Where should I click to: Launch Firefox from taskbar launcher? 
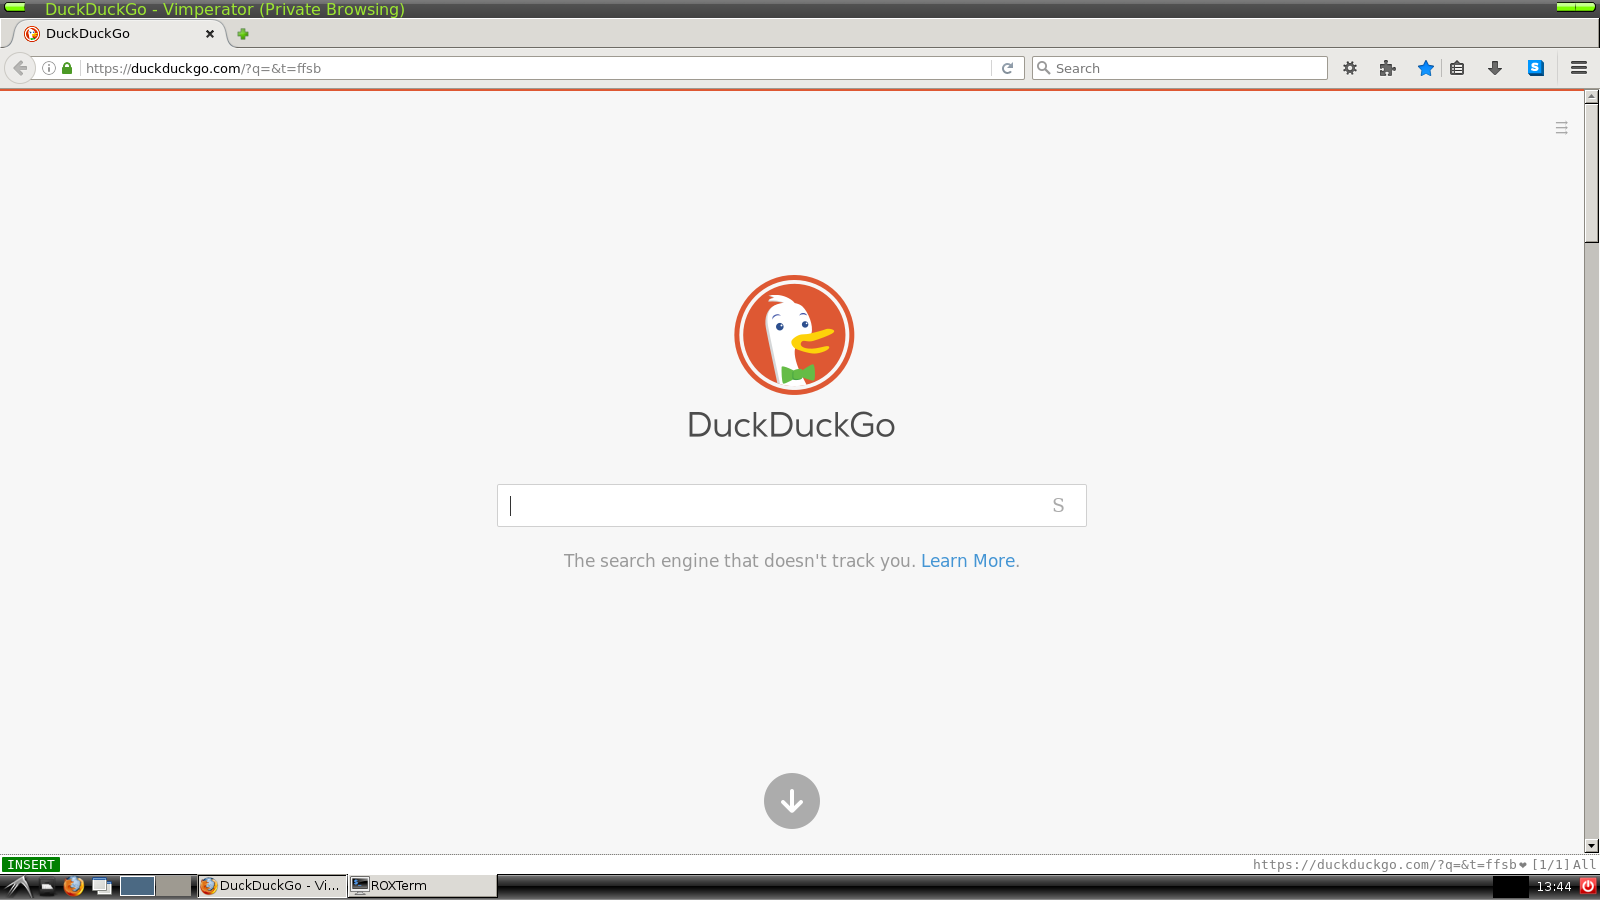pyautogui.click(x=73, y=886)
